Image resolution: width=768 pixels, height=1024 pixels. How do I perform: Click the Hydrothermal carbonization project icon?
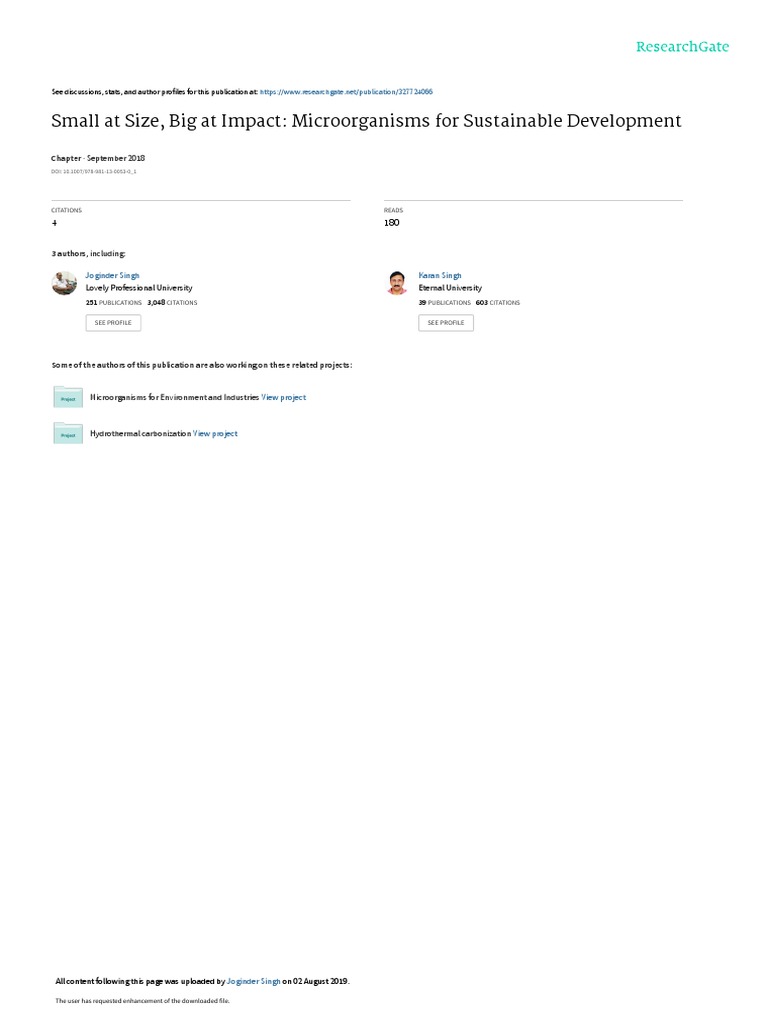pos(68,433)
